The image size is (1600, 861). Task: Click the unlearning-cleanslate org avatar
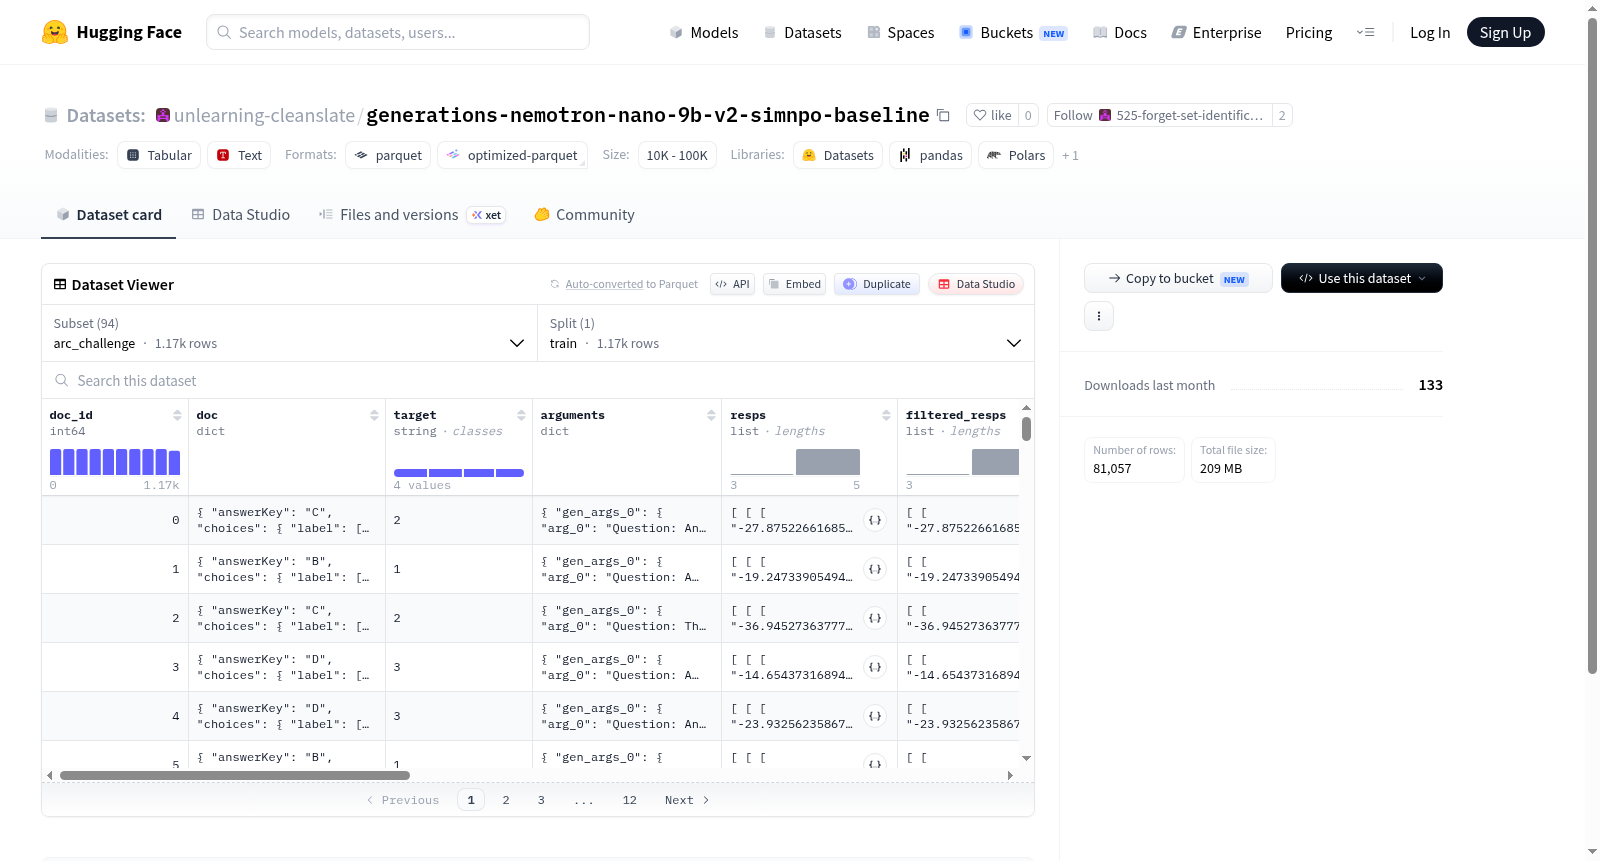pyautogui.click(x=163, y=115)
